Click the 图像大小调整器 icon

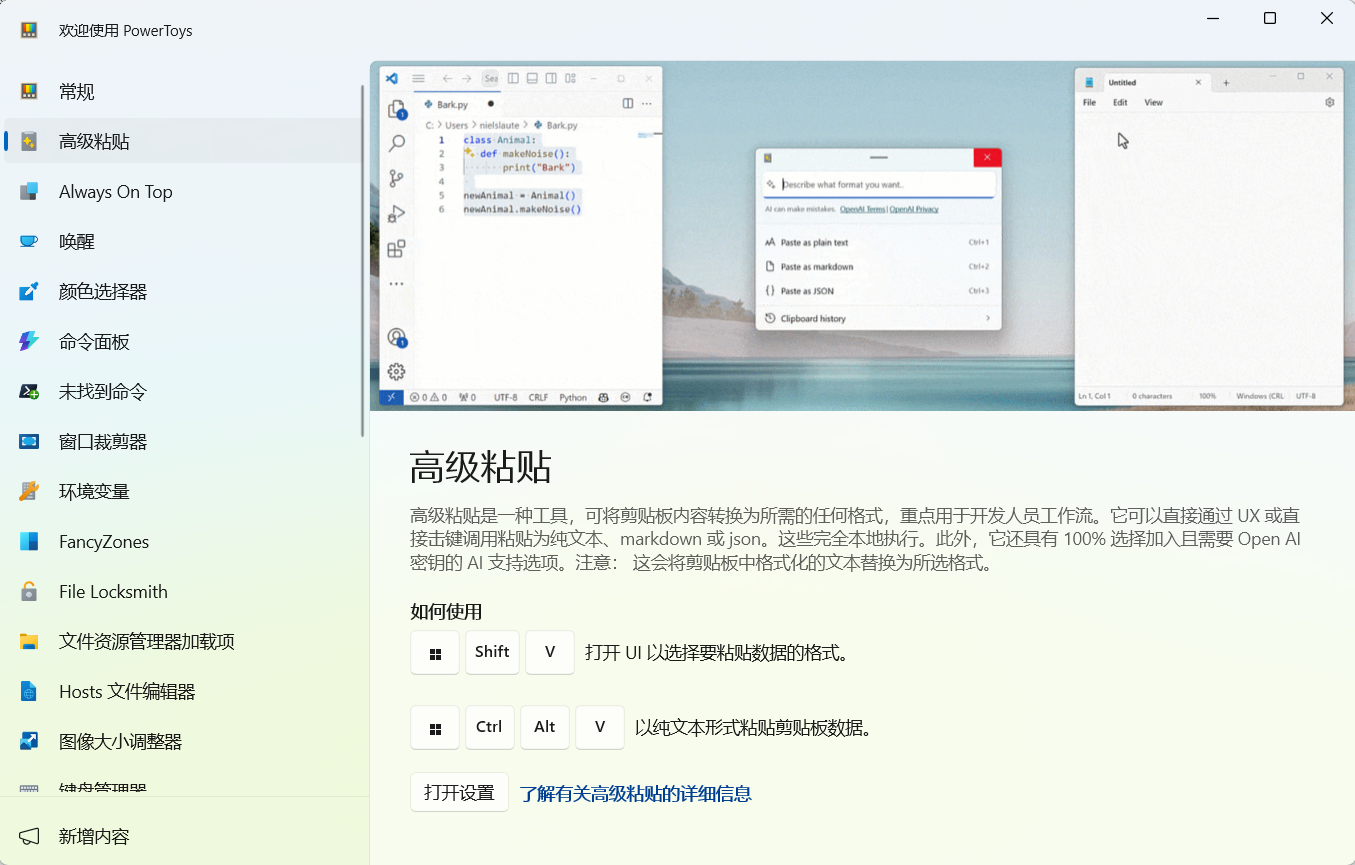29,742
